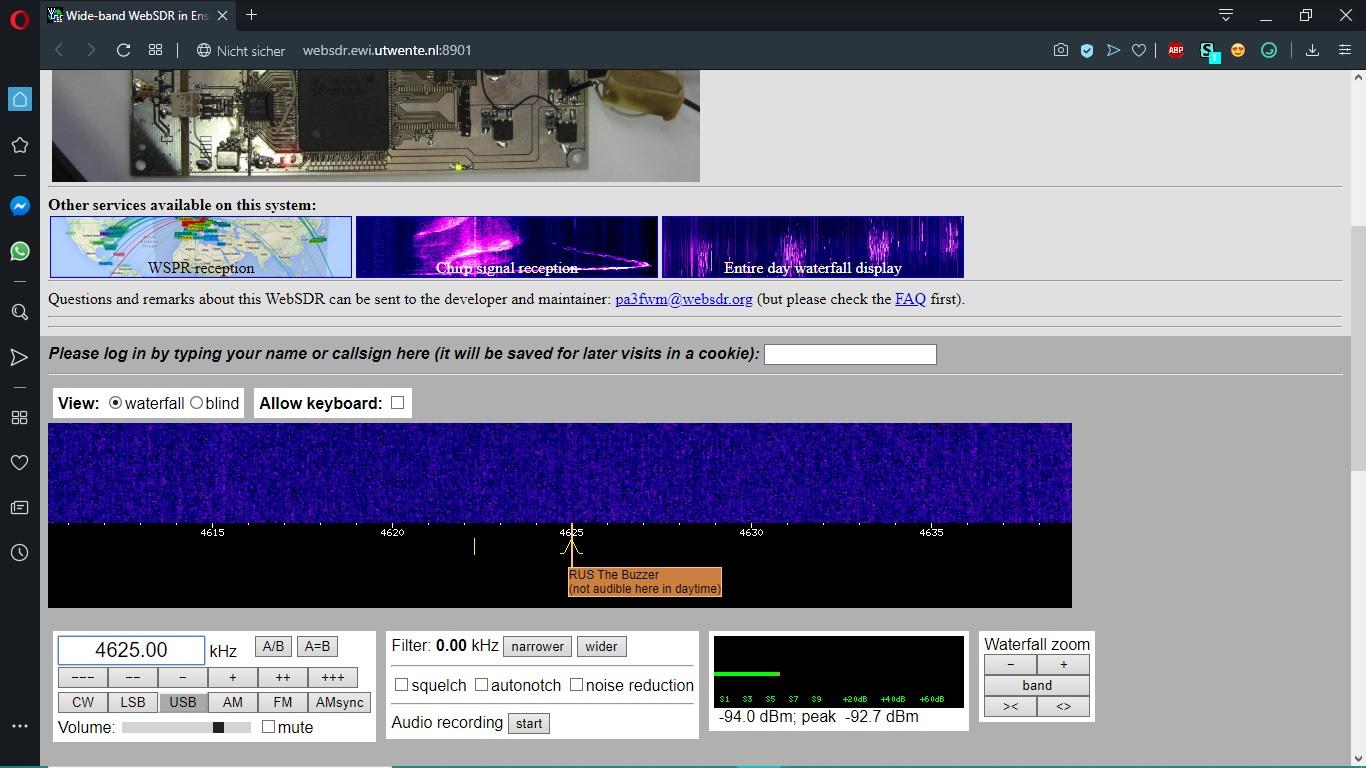Click RUS The Buzzer station label
Viewport: 1366px width, 768px height.
[x=645, y=582]
